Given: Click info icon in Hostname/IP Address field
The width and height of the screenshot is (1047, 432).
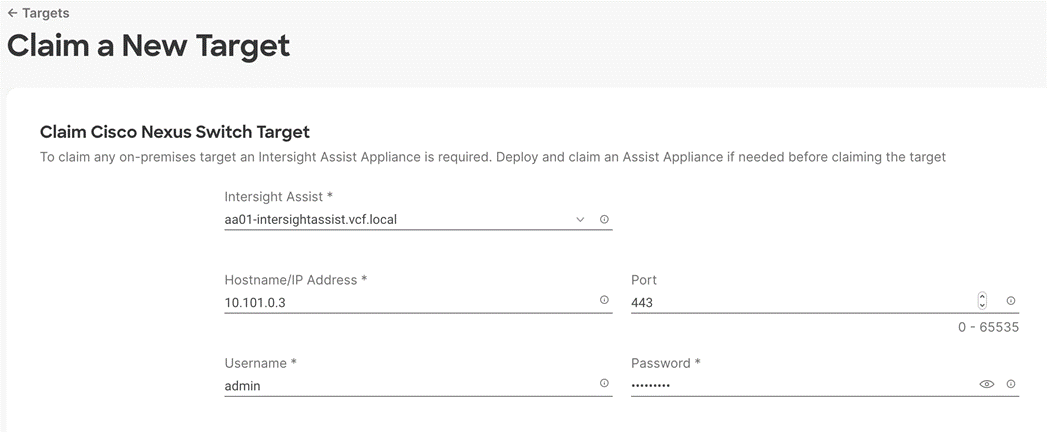Looking at the screenshot, I should [x=604, y=300].
